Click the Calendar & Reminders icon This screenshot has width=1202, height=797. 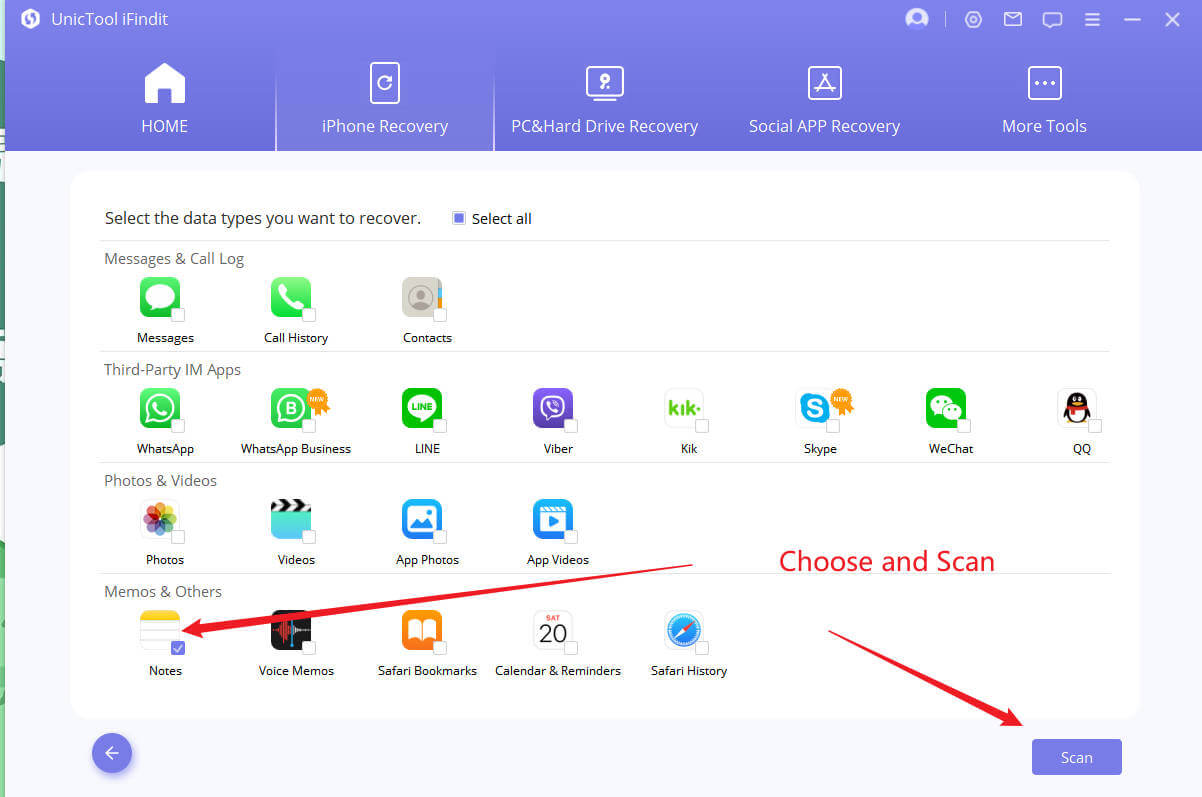click(x=553, y=630)
